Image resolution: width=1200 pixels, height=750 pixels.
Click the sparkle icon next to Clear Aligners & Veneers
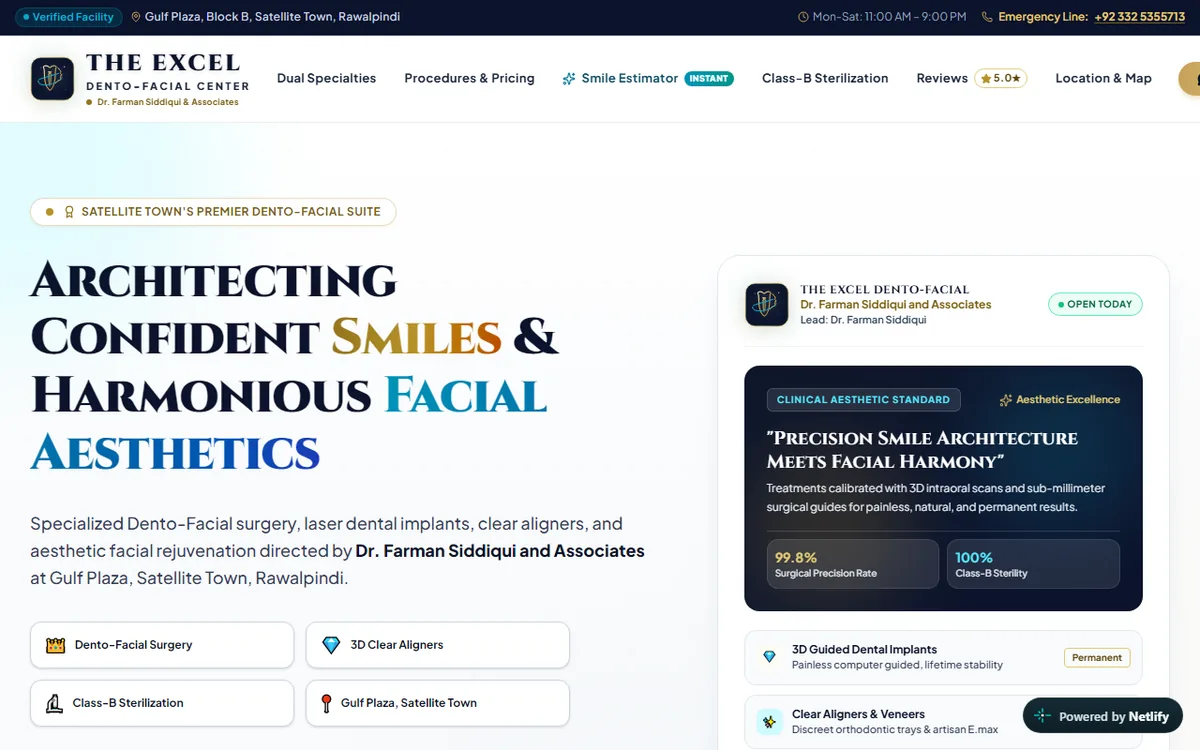(769, 721)
